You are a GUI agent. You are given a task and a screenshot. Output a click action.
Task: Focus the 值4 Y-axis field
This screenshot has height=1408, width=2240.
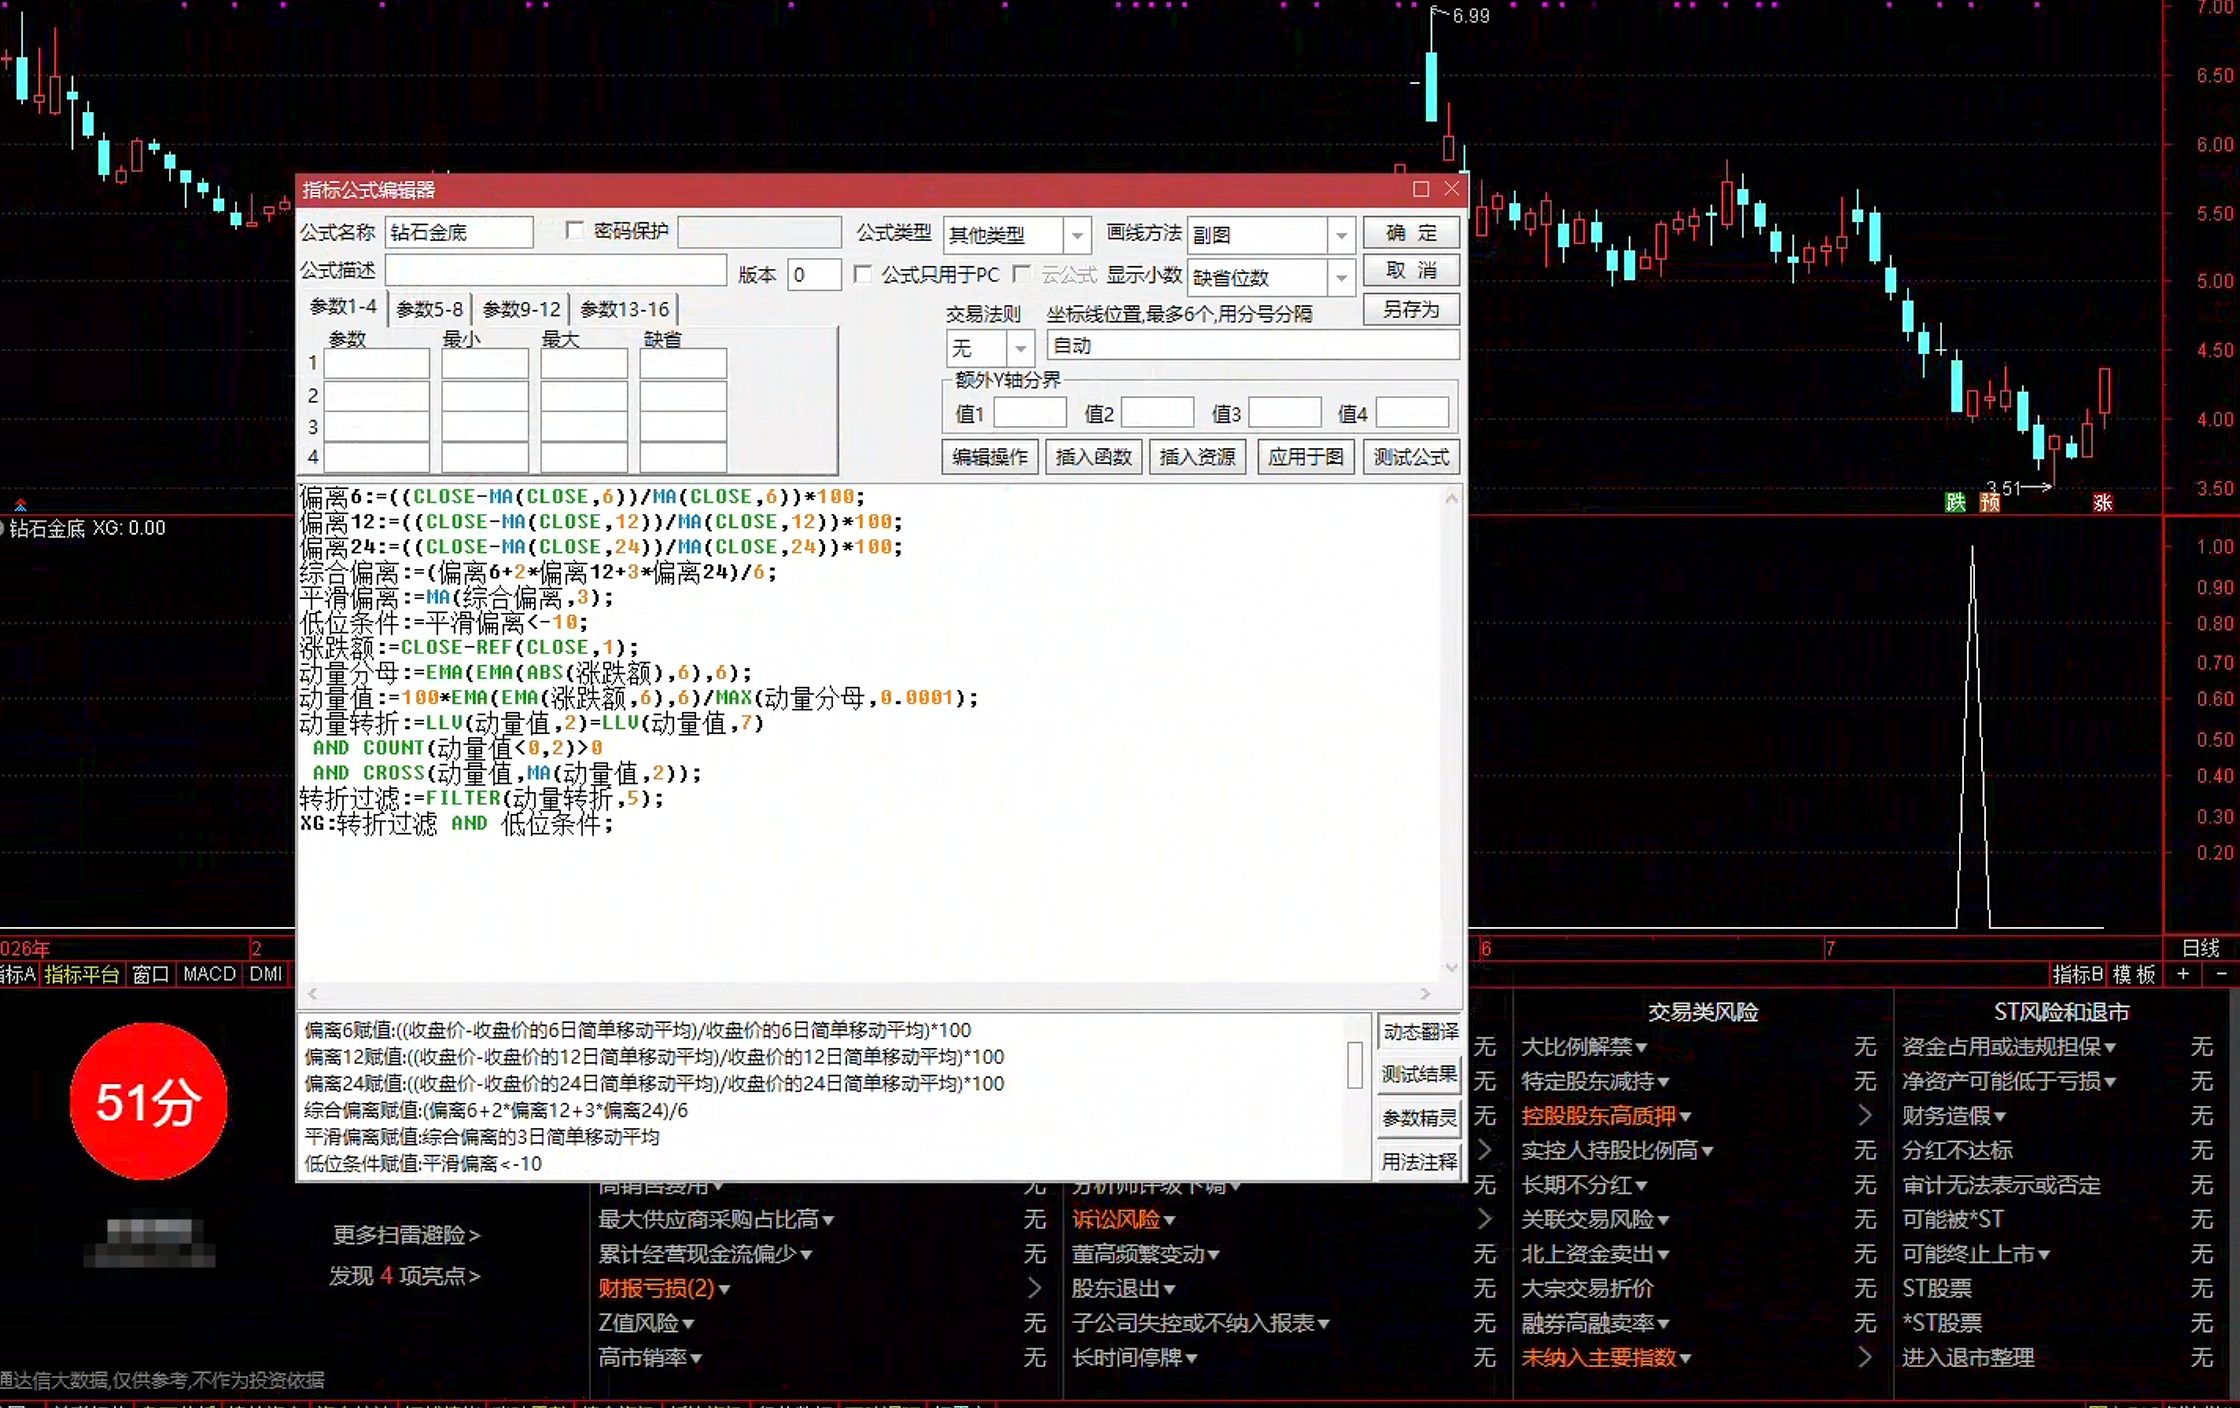click(x=1412, y=412)
